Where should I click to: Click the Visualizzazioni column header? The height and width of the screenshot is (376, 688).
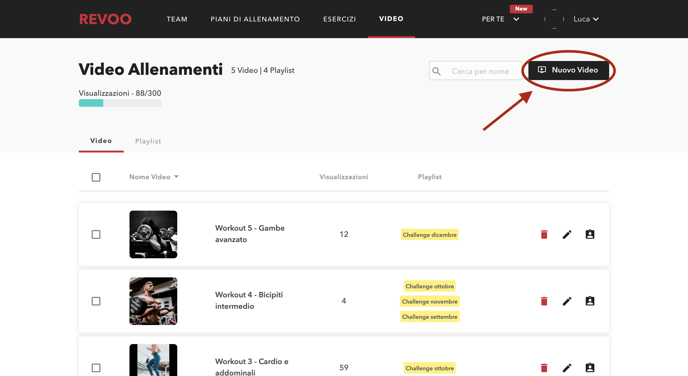coord(344,177)
